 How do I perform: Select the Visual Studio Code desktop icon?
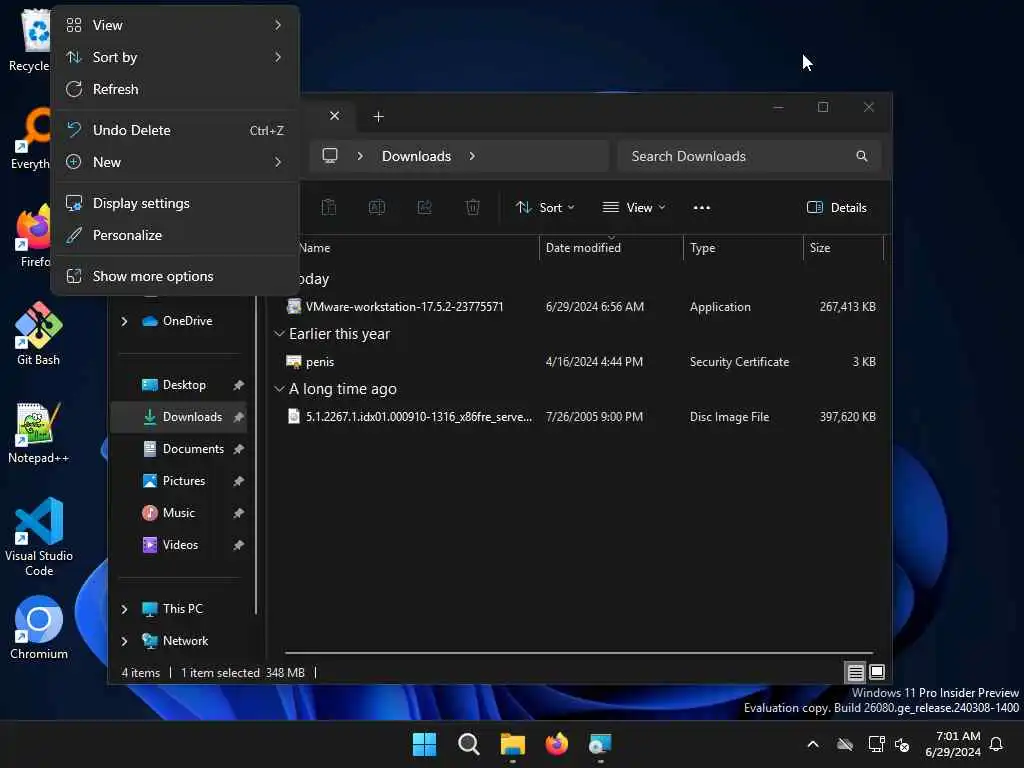(39, 537)
